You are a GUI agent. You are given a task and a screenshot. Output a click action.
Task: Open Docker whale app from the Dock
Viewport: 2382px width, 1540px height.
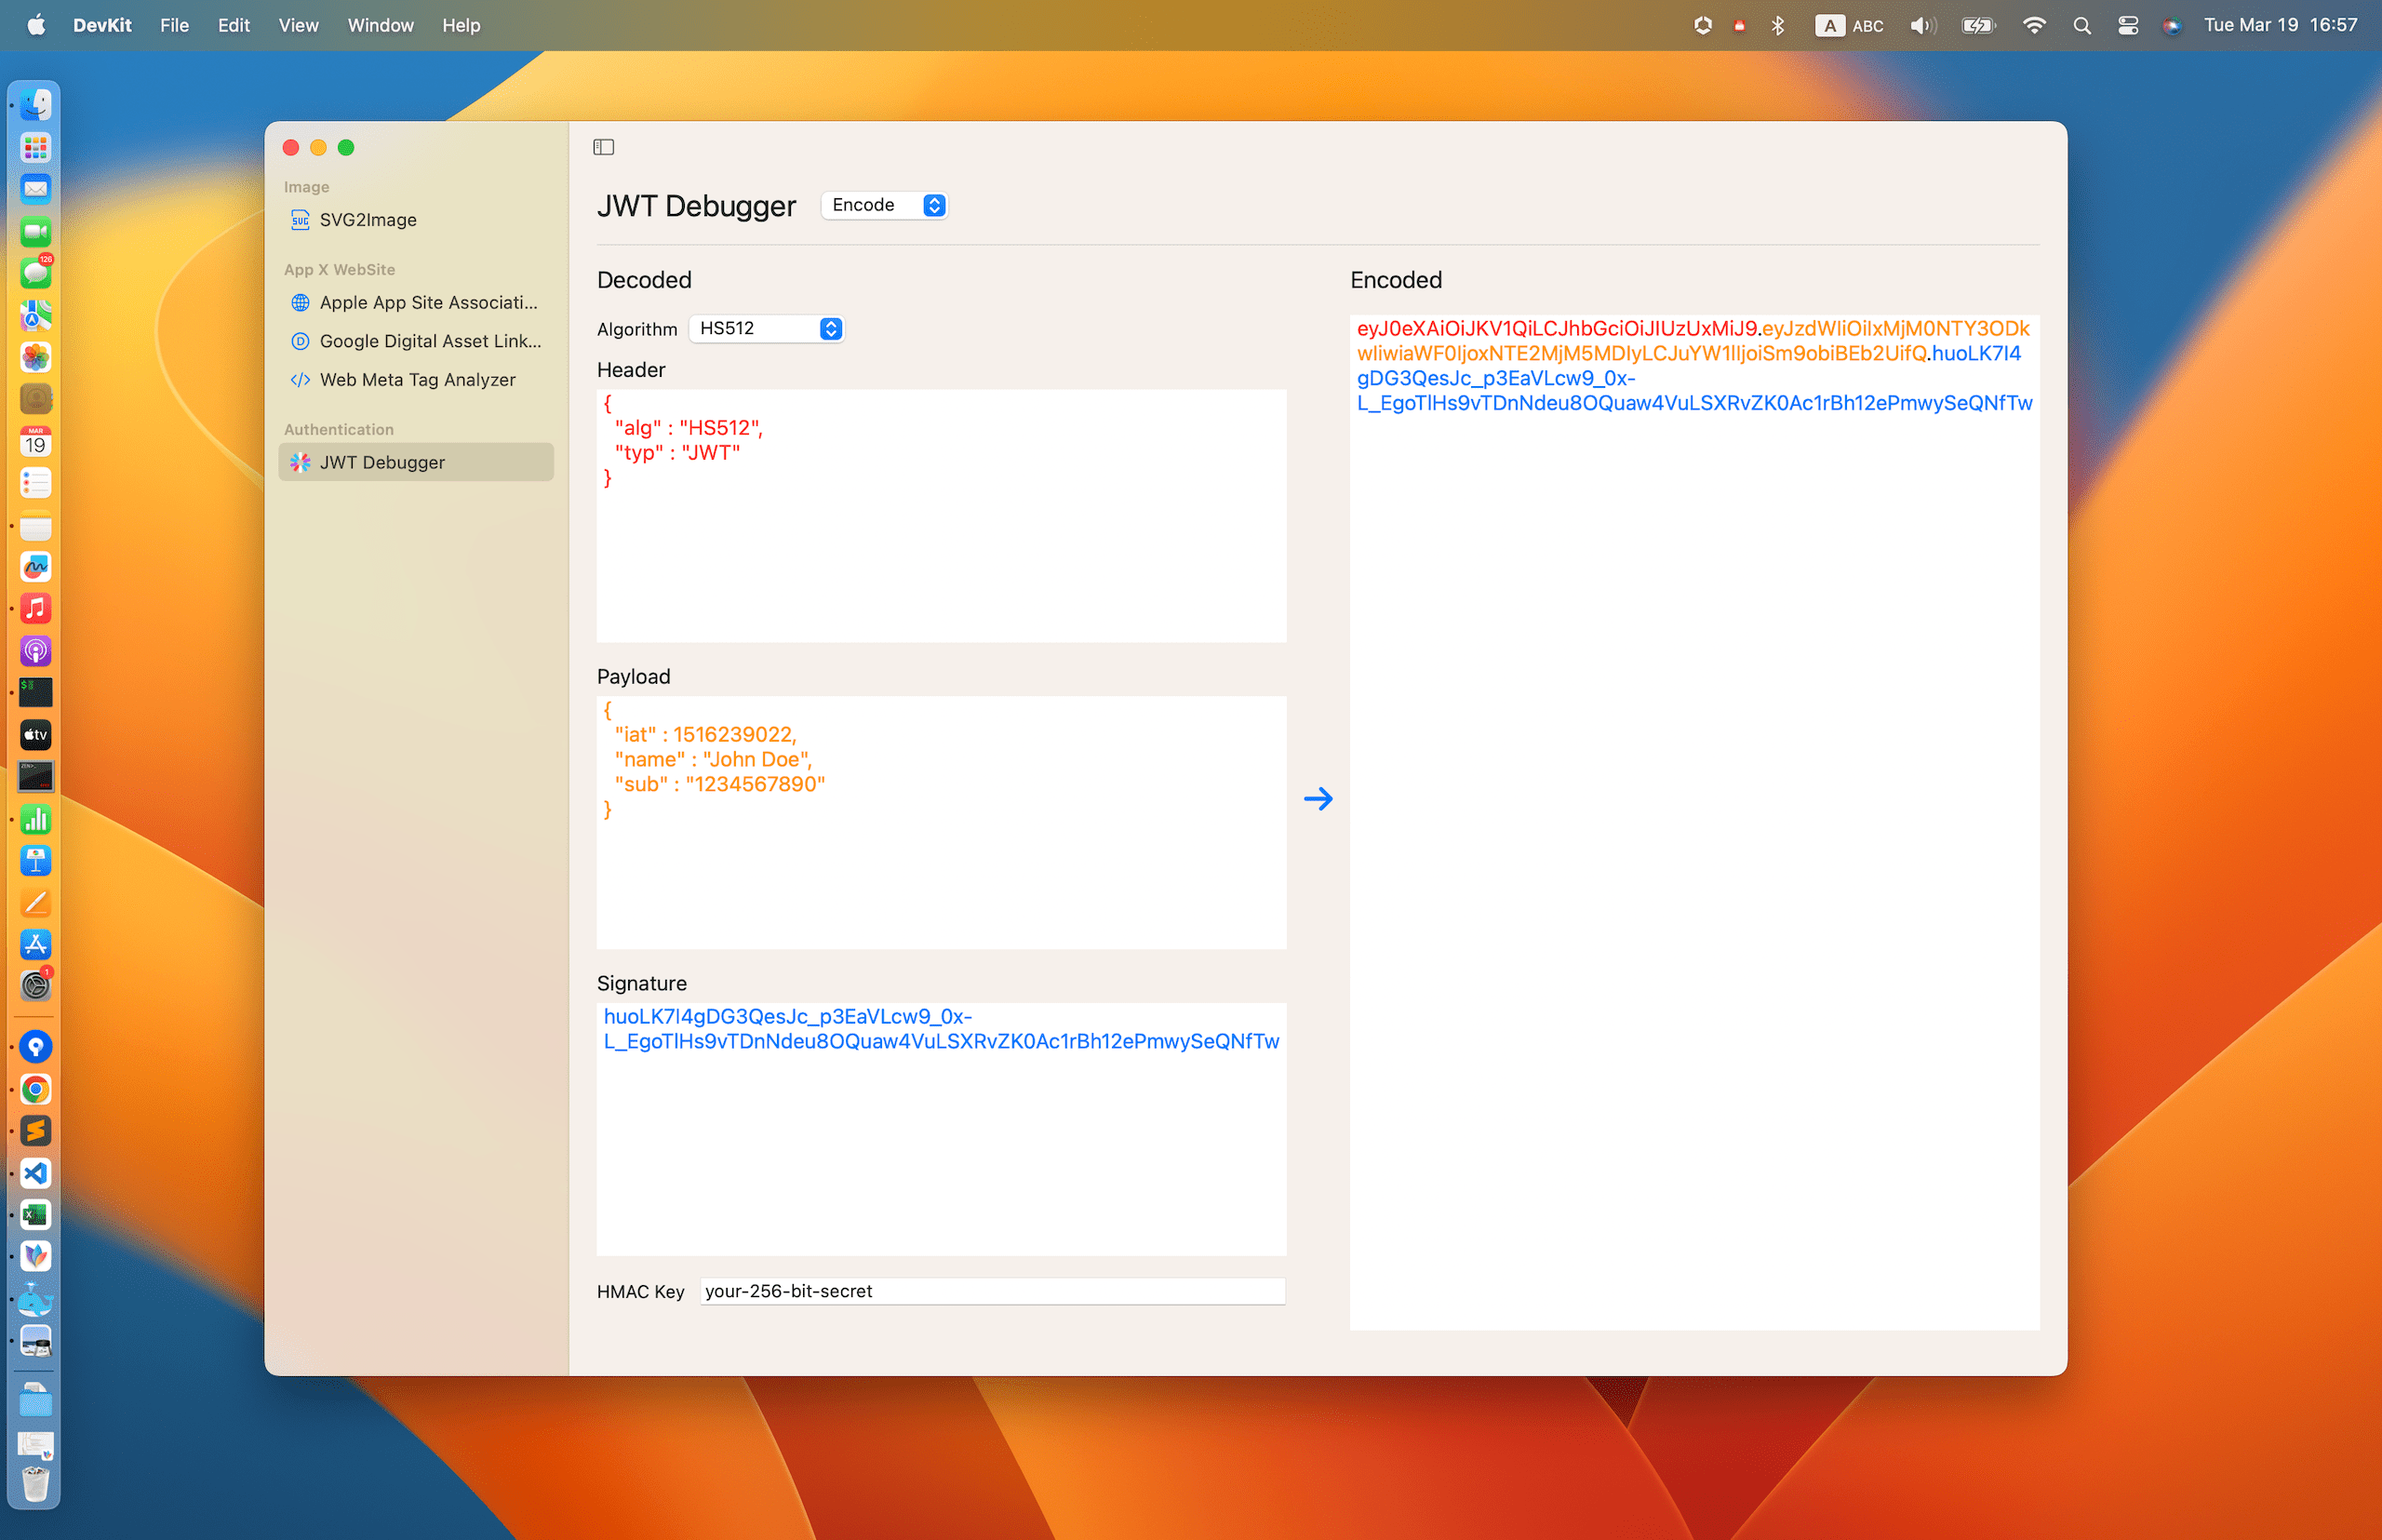tap(36, 1299)
